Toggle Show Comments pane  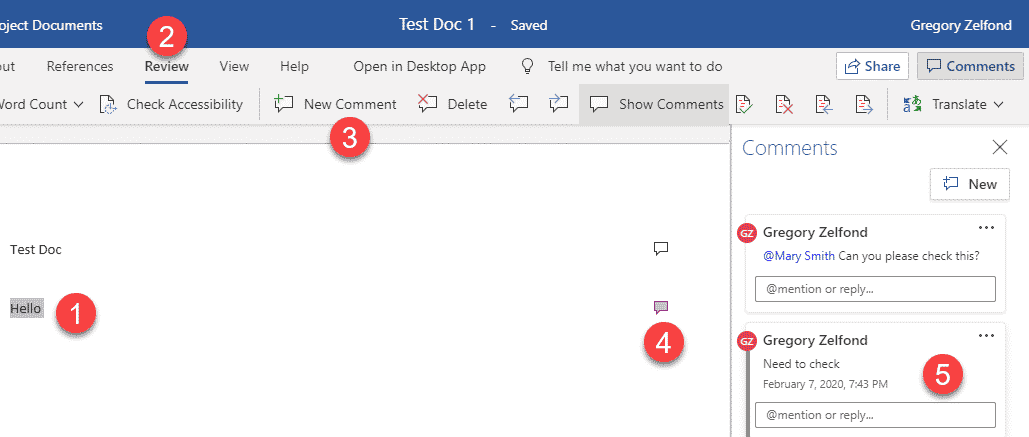point(656,104)
